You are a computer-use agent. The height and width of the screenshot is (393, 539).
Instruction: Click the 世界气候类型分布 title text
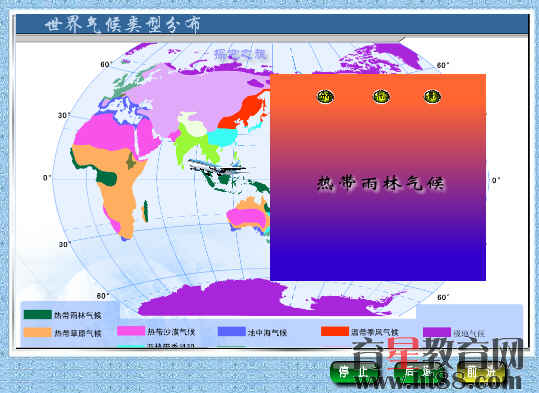(x=122, y=25)
